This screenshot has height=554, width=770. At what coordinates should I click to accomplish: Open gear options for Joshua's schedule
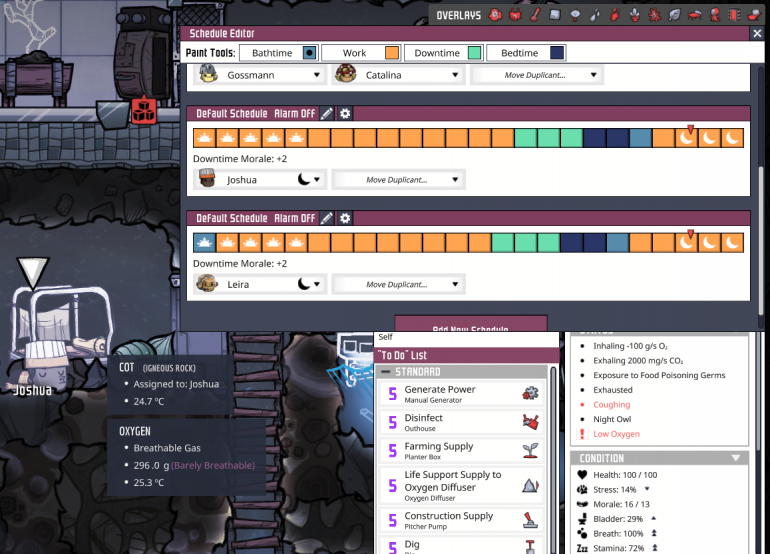coord(345,113)
